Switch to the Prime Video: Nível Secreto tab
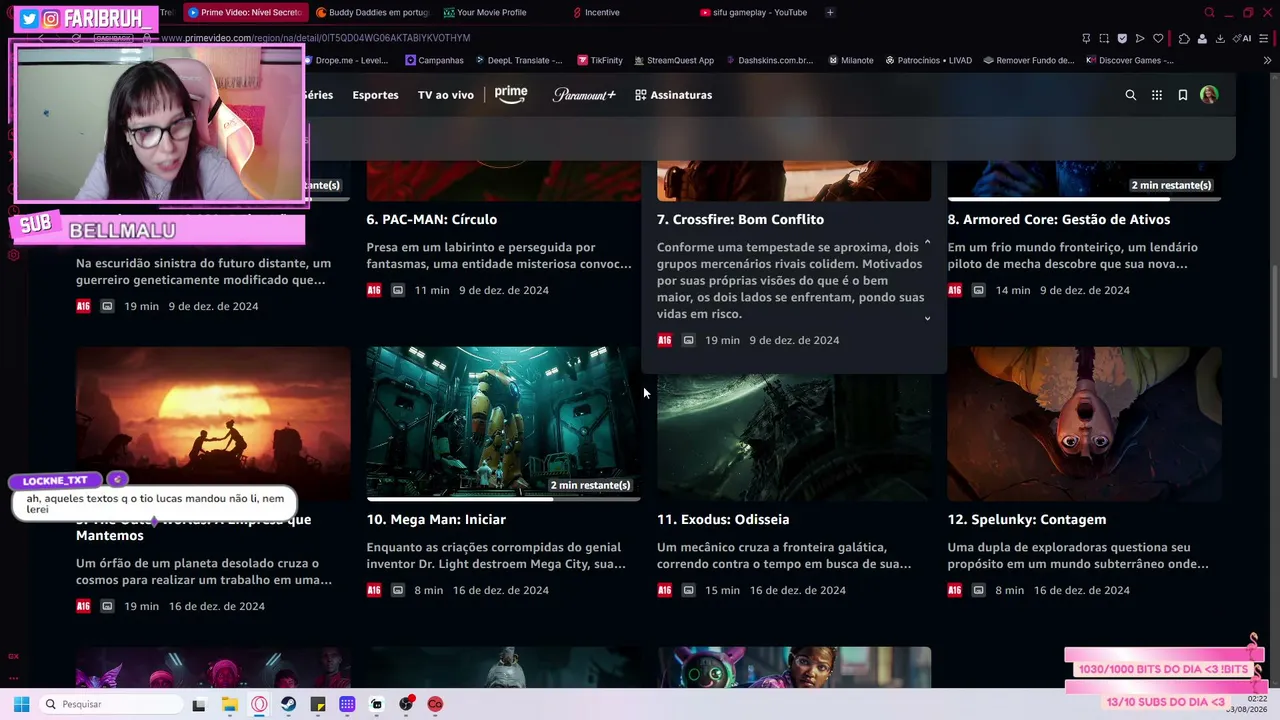The width and height of the screenshot is (1280, 720). tap(244, 12)
